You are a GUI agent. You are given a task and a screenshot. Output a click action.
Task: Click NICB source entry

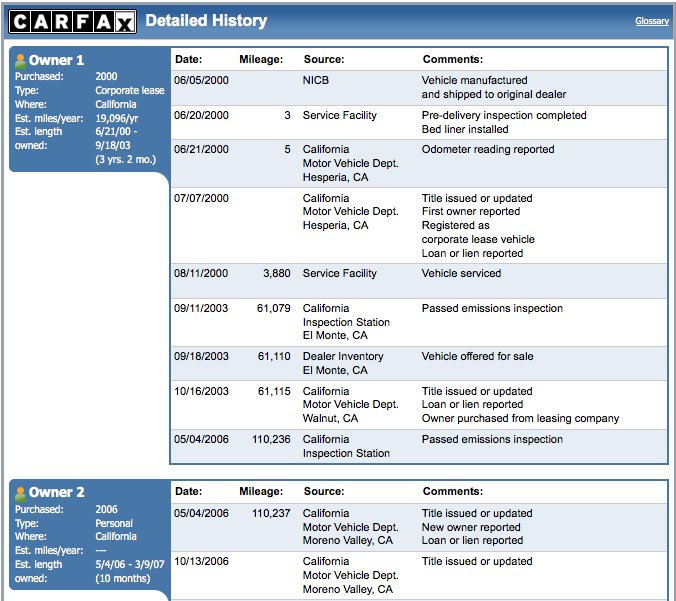pyautogui.click(x=316, y=80)
